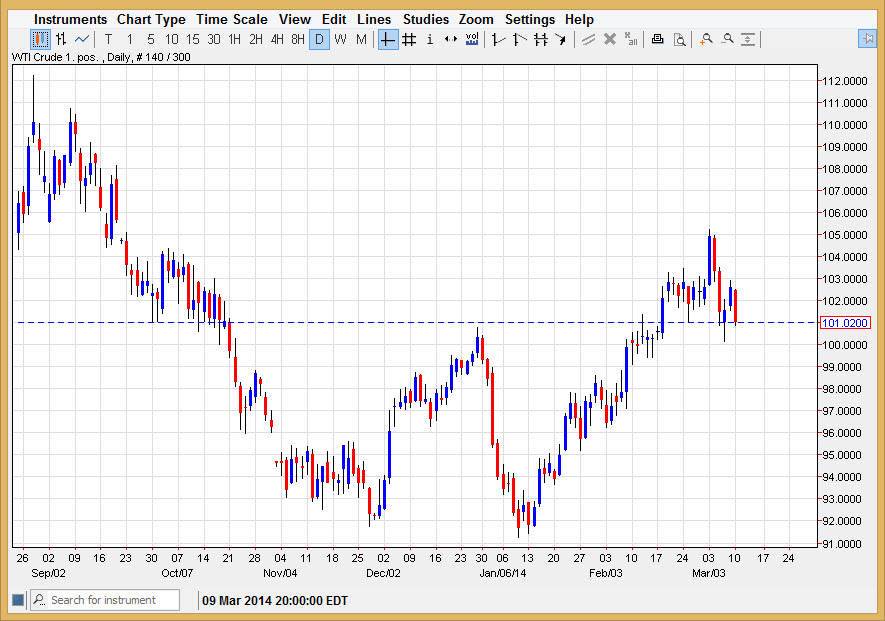This screenshot has width=885, height=621.
Task: Open the Instruments menu
Action: [70, 19]
